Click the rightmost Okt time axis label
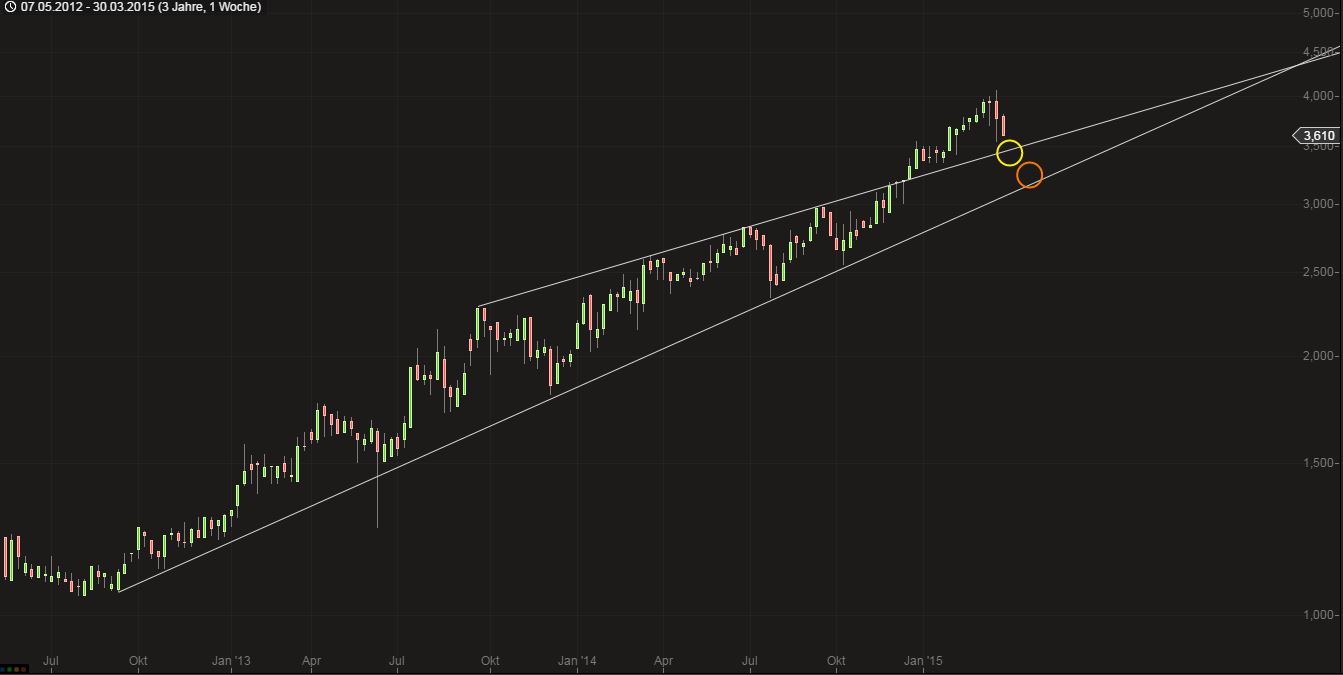Image resolution: width=1343 pixels, height=675 pixels. pos(836,661)
